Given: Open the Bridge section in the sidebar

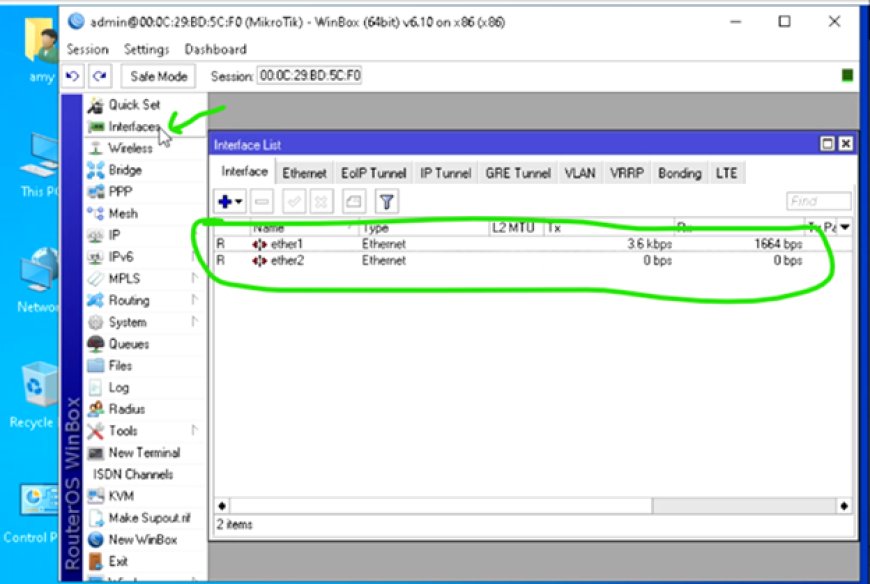Looking at the screenshot, I should click(x=125, y=170).
